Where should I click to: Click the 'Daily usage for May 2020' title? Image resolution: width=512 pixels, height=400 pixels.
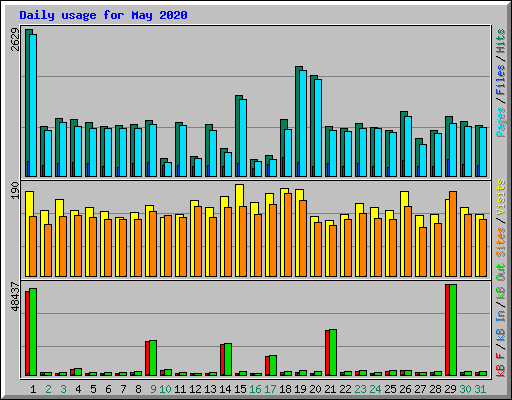103,15
